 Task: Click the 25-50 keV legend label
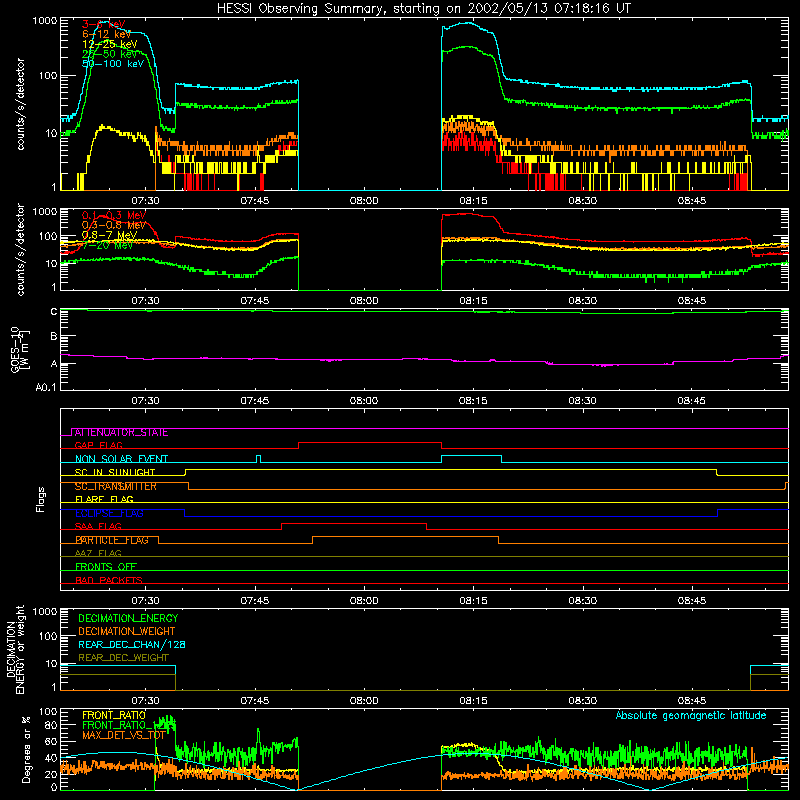point(110,54)
